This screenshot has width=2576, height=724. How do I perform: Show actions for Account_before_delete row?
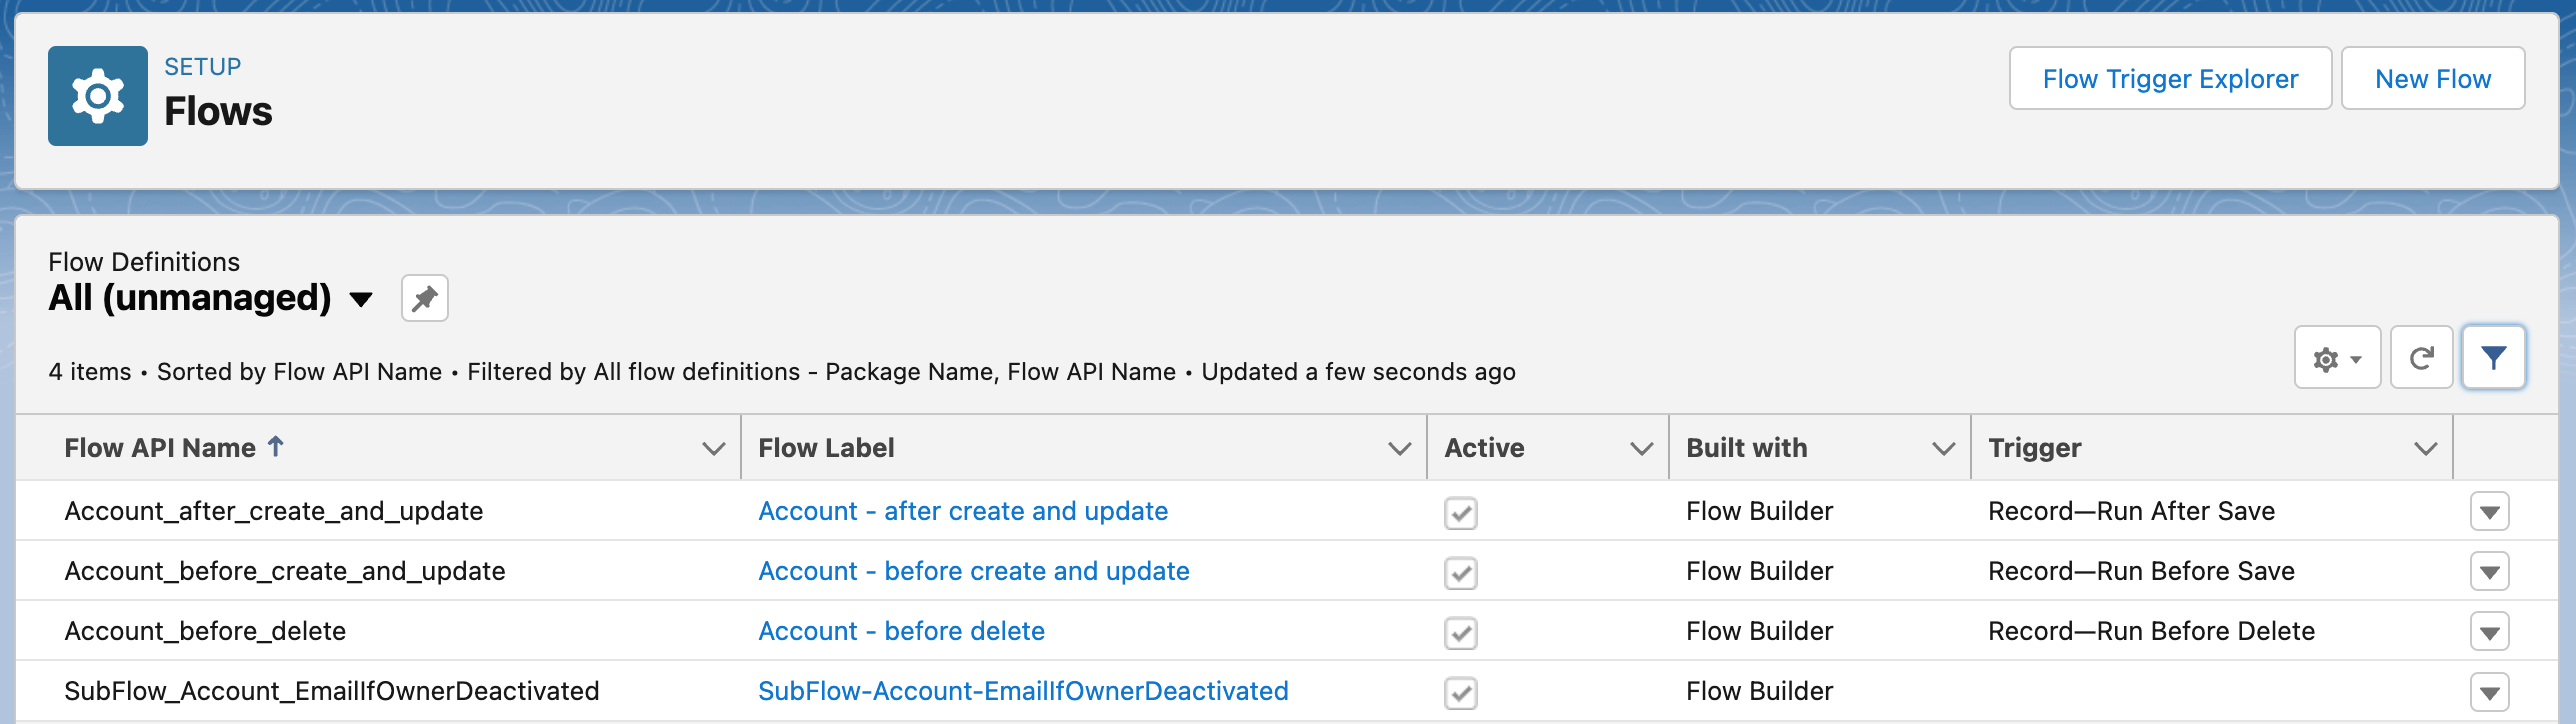coord(2490,632)
